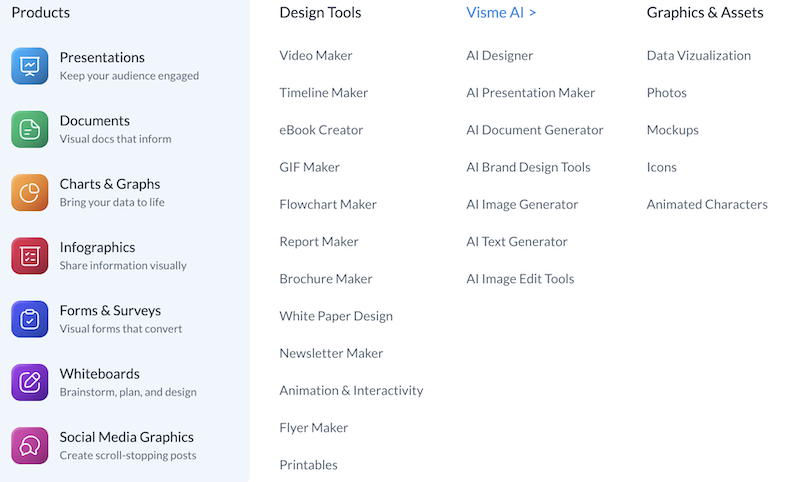Go to Timeline Maker
The width and height of the screenshot is (800, 482).
pyautogui.click(x=323, y=92)
